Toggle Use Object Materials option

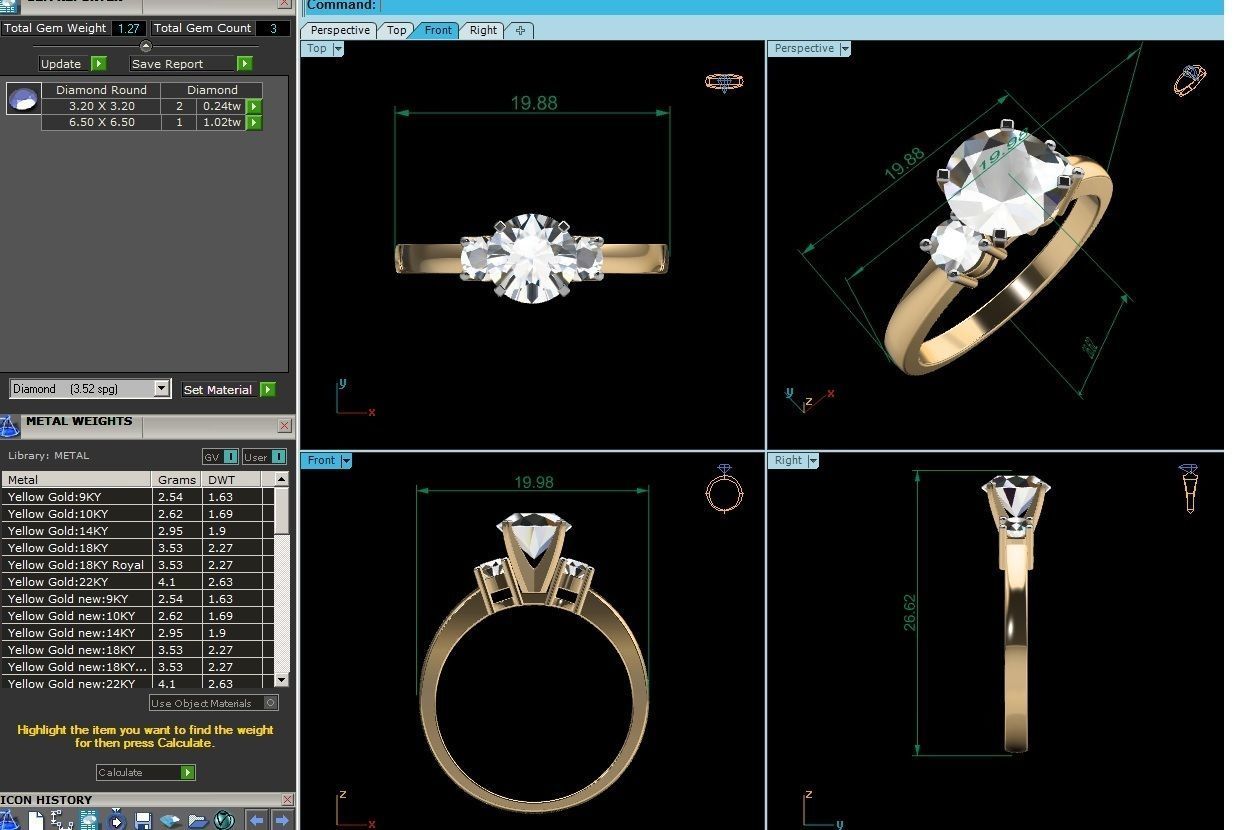[x=214, y=703]
